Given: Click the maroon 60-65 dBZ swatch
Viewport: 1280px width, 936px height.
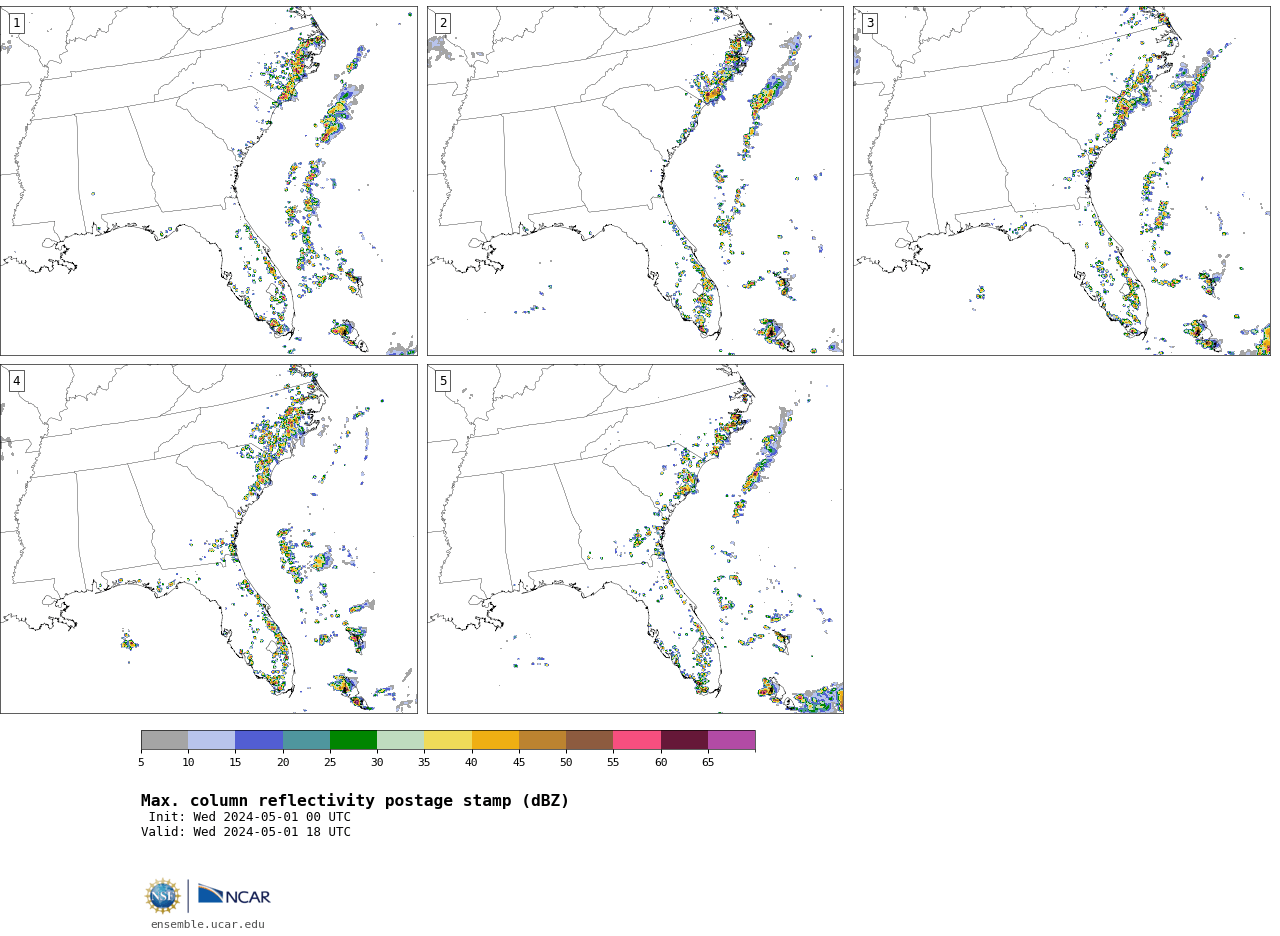Looking at the screenshot, I should (x=684, y=740).
